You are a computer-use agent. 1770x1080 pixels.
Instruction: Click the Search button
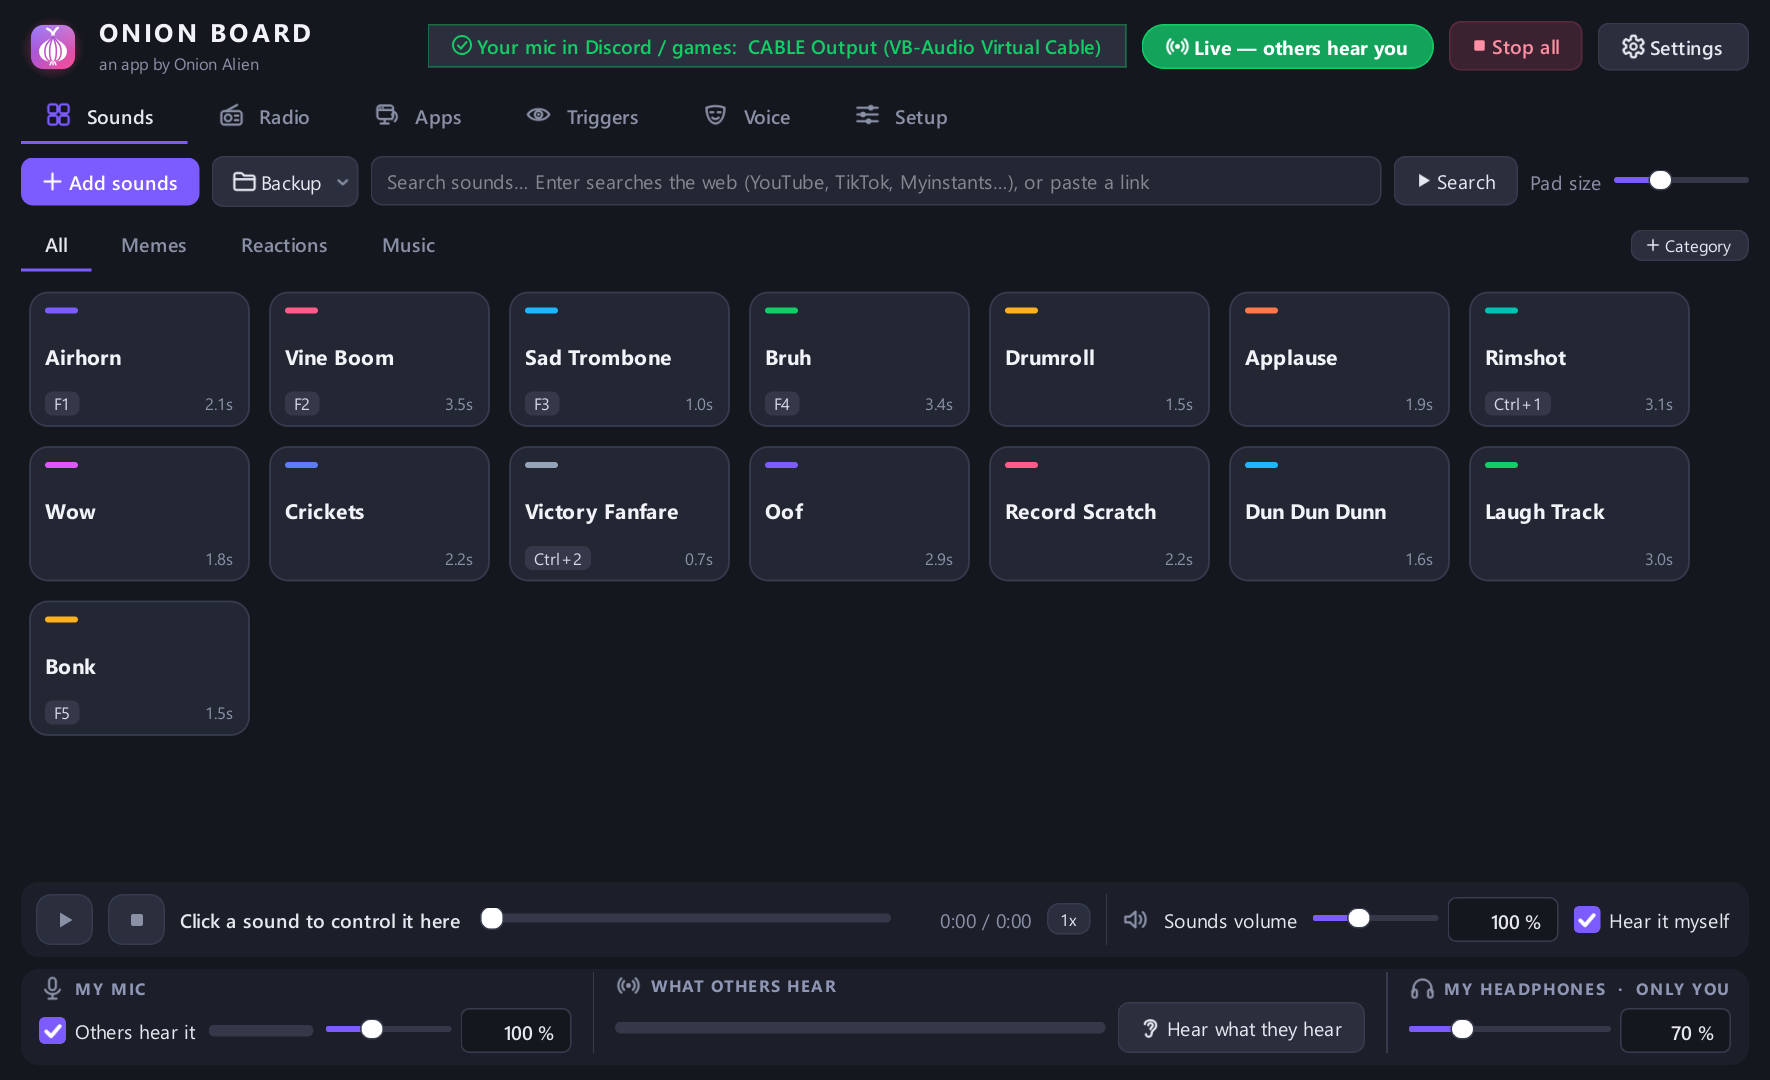(1455, 182)
